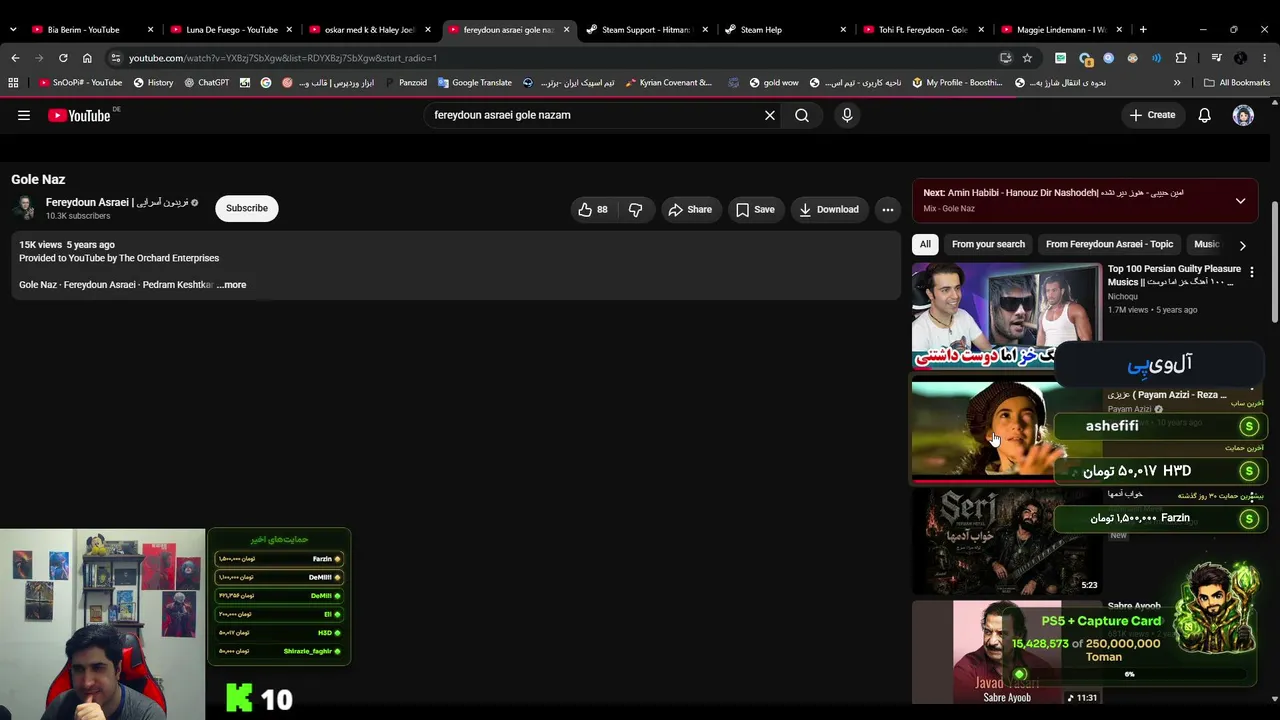
Task: Open the tab search dropdown
Action: coord(13,30)
